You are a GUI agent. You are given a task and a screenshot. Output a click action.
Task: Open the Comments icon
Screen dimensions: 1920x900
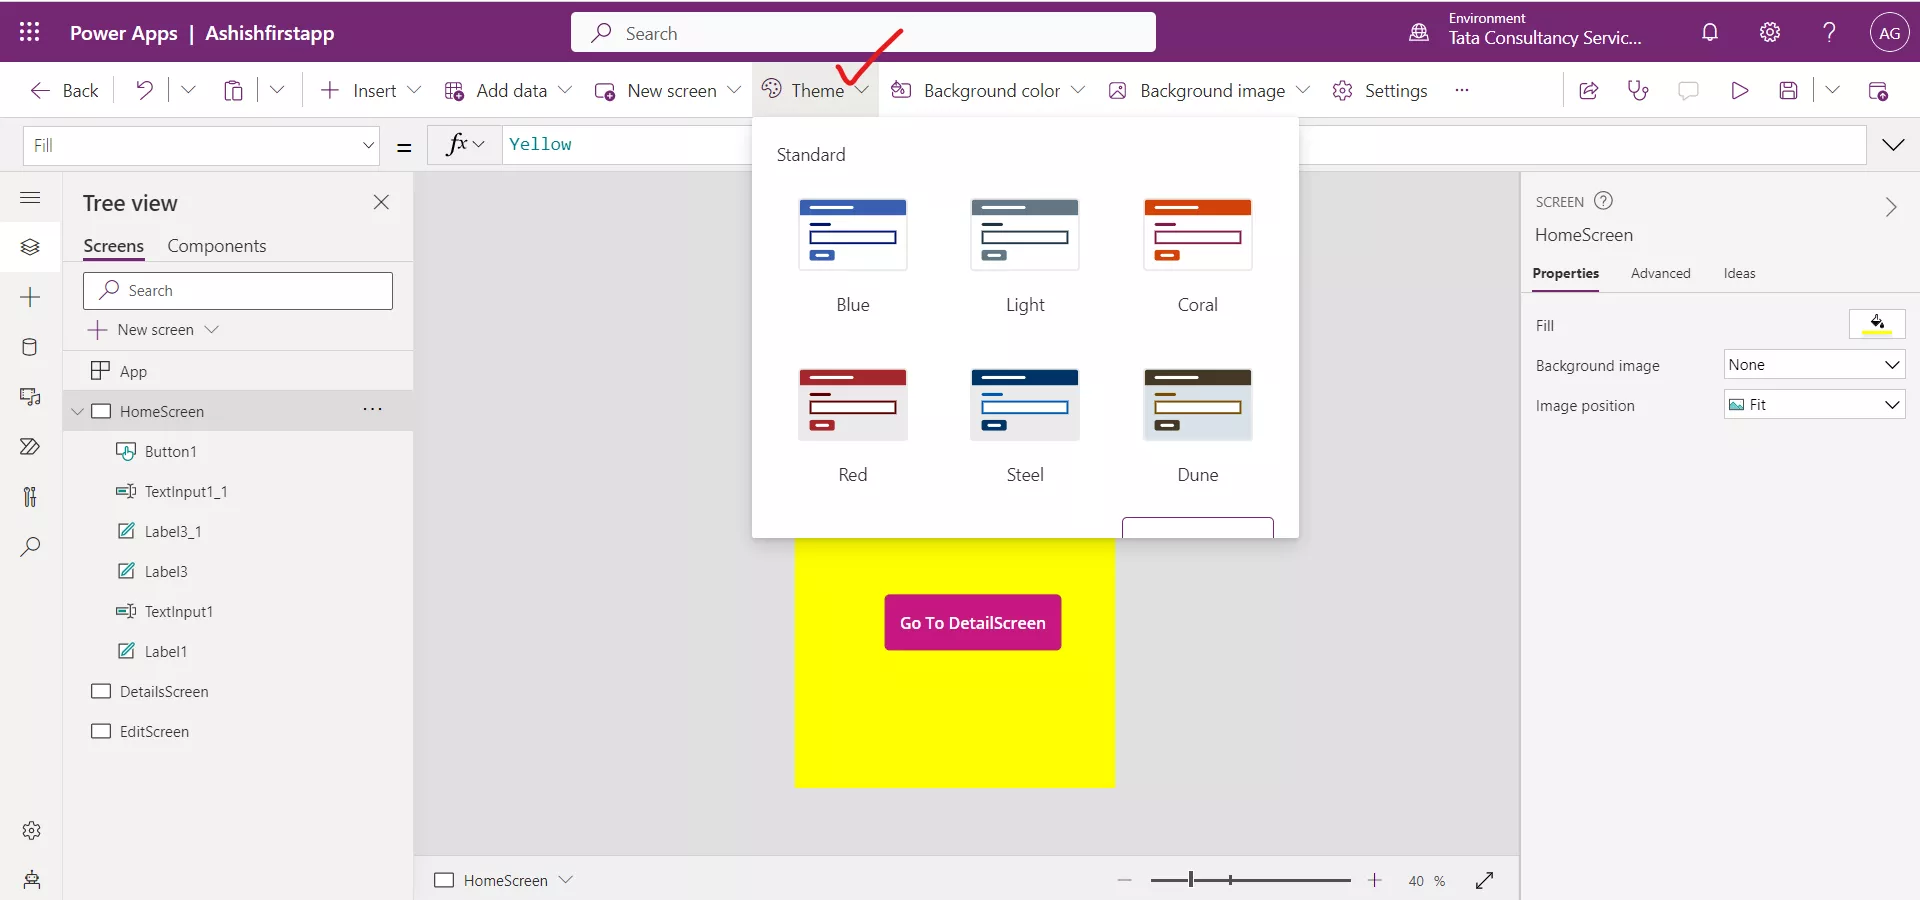[x=1690, y=90]
